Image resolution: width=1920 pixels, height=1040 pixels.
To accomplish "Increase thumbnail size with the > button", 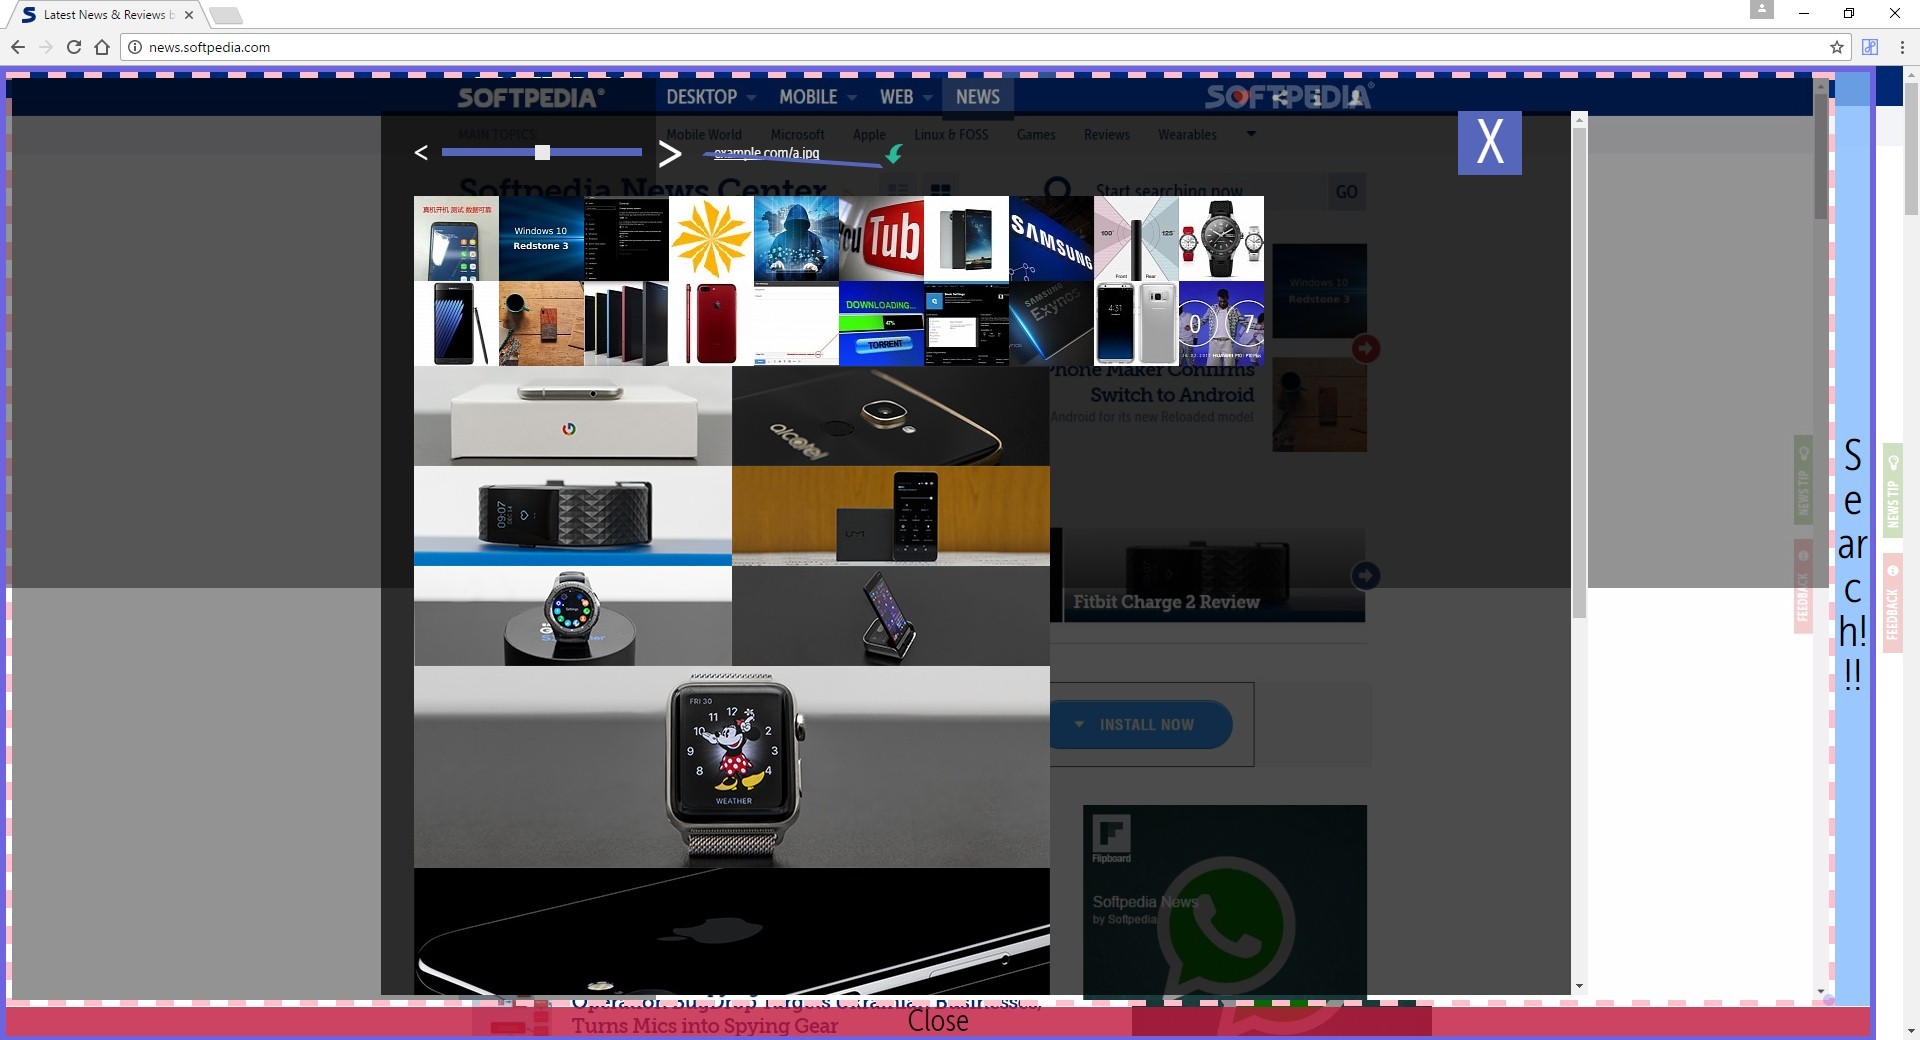I will coord(670,153).
